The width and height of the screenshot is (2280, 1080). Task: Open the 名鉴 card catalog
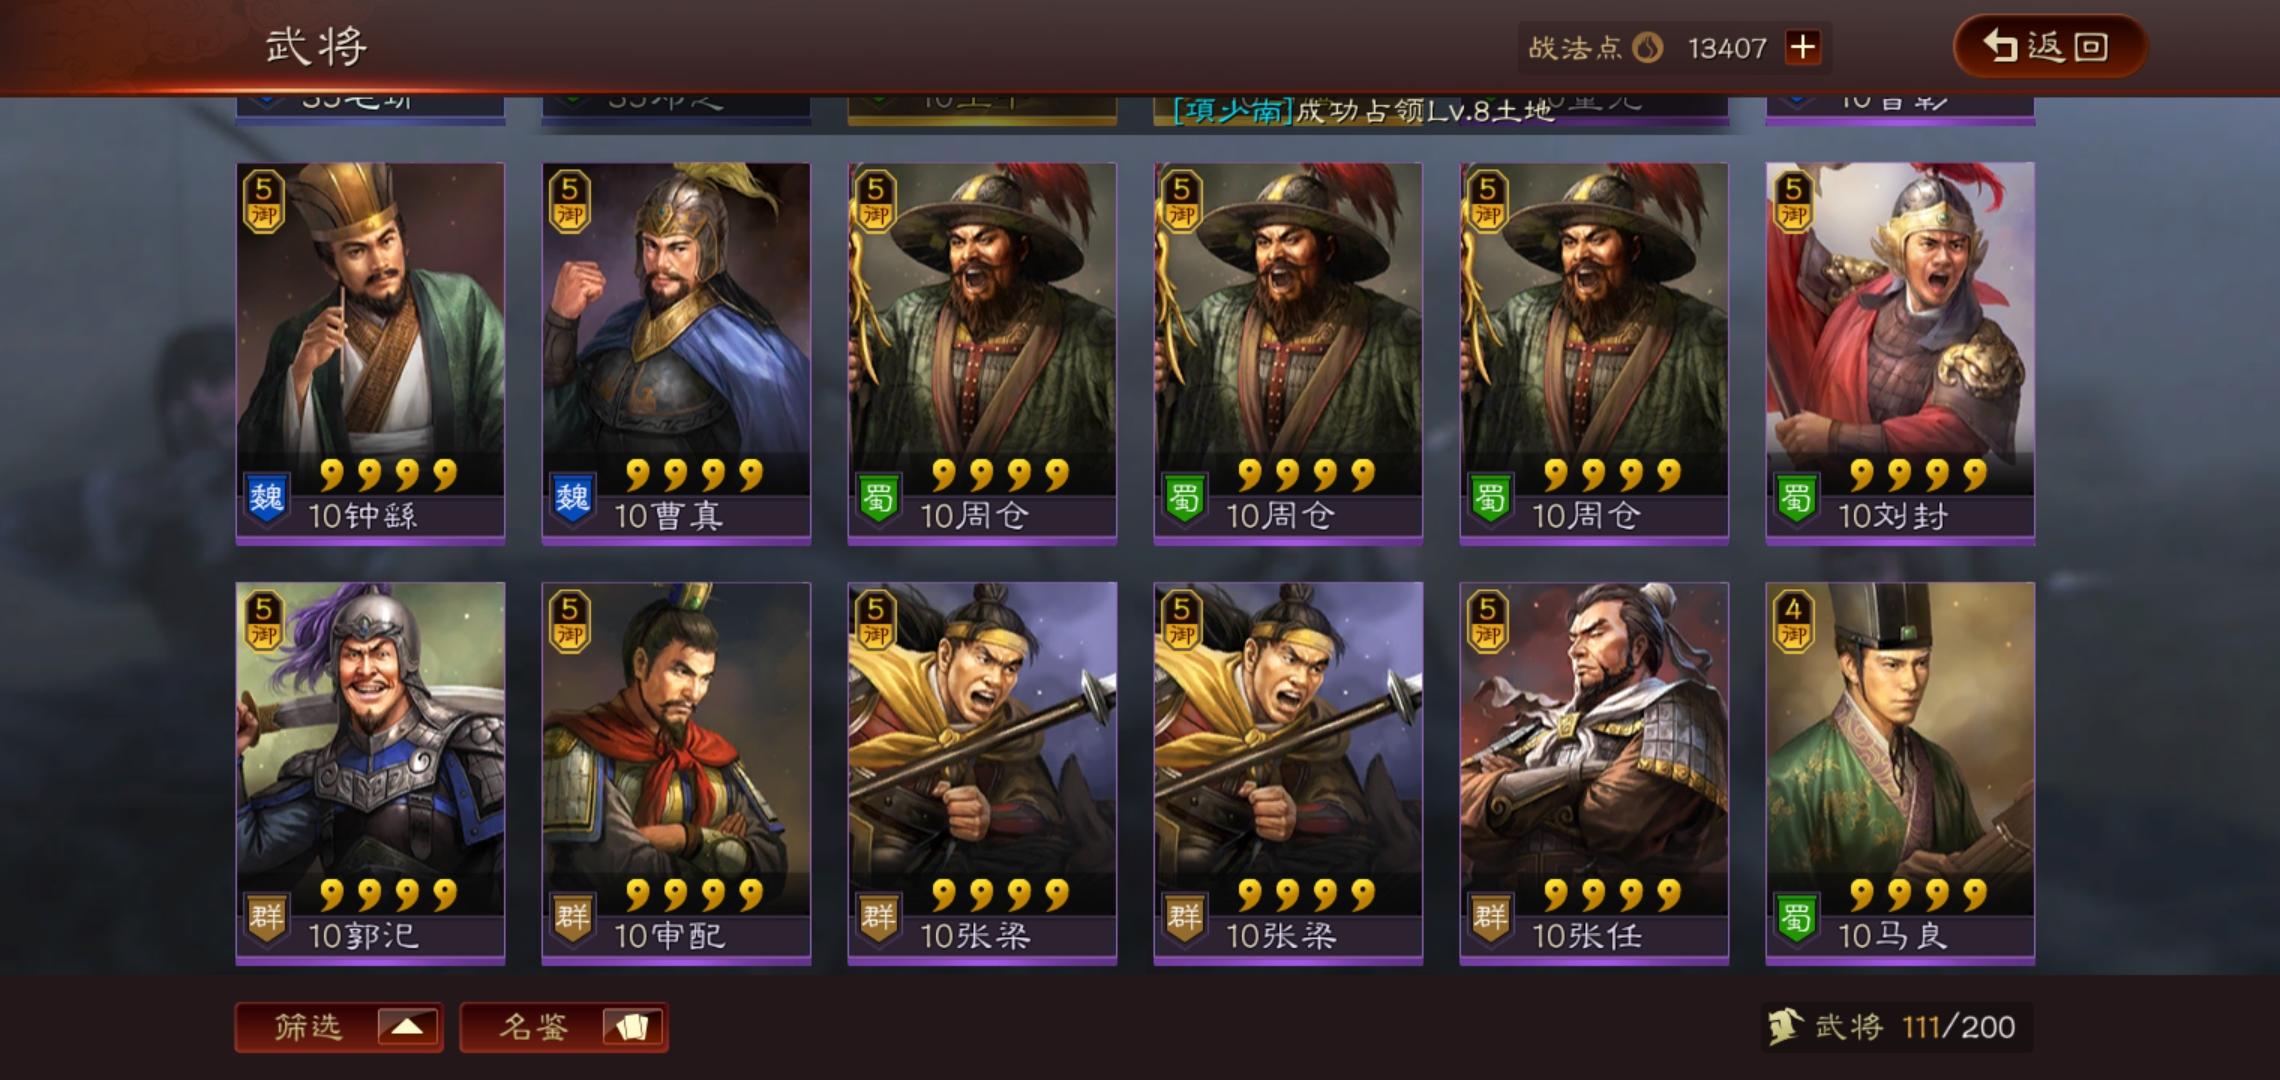(564, 1027)
